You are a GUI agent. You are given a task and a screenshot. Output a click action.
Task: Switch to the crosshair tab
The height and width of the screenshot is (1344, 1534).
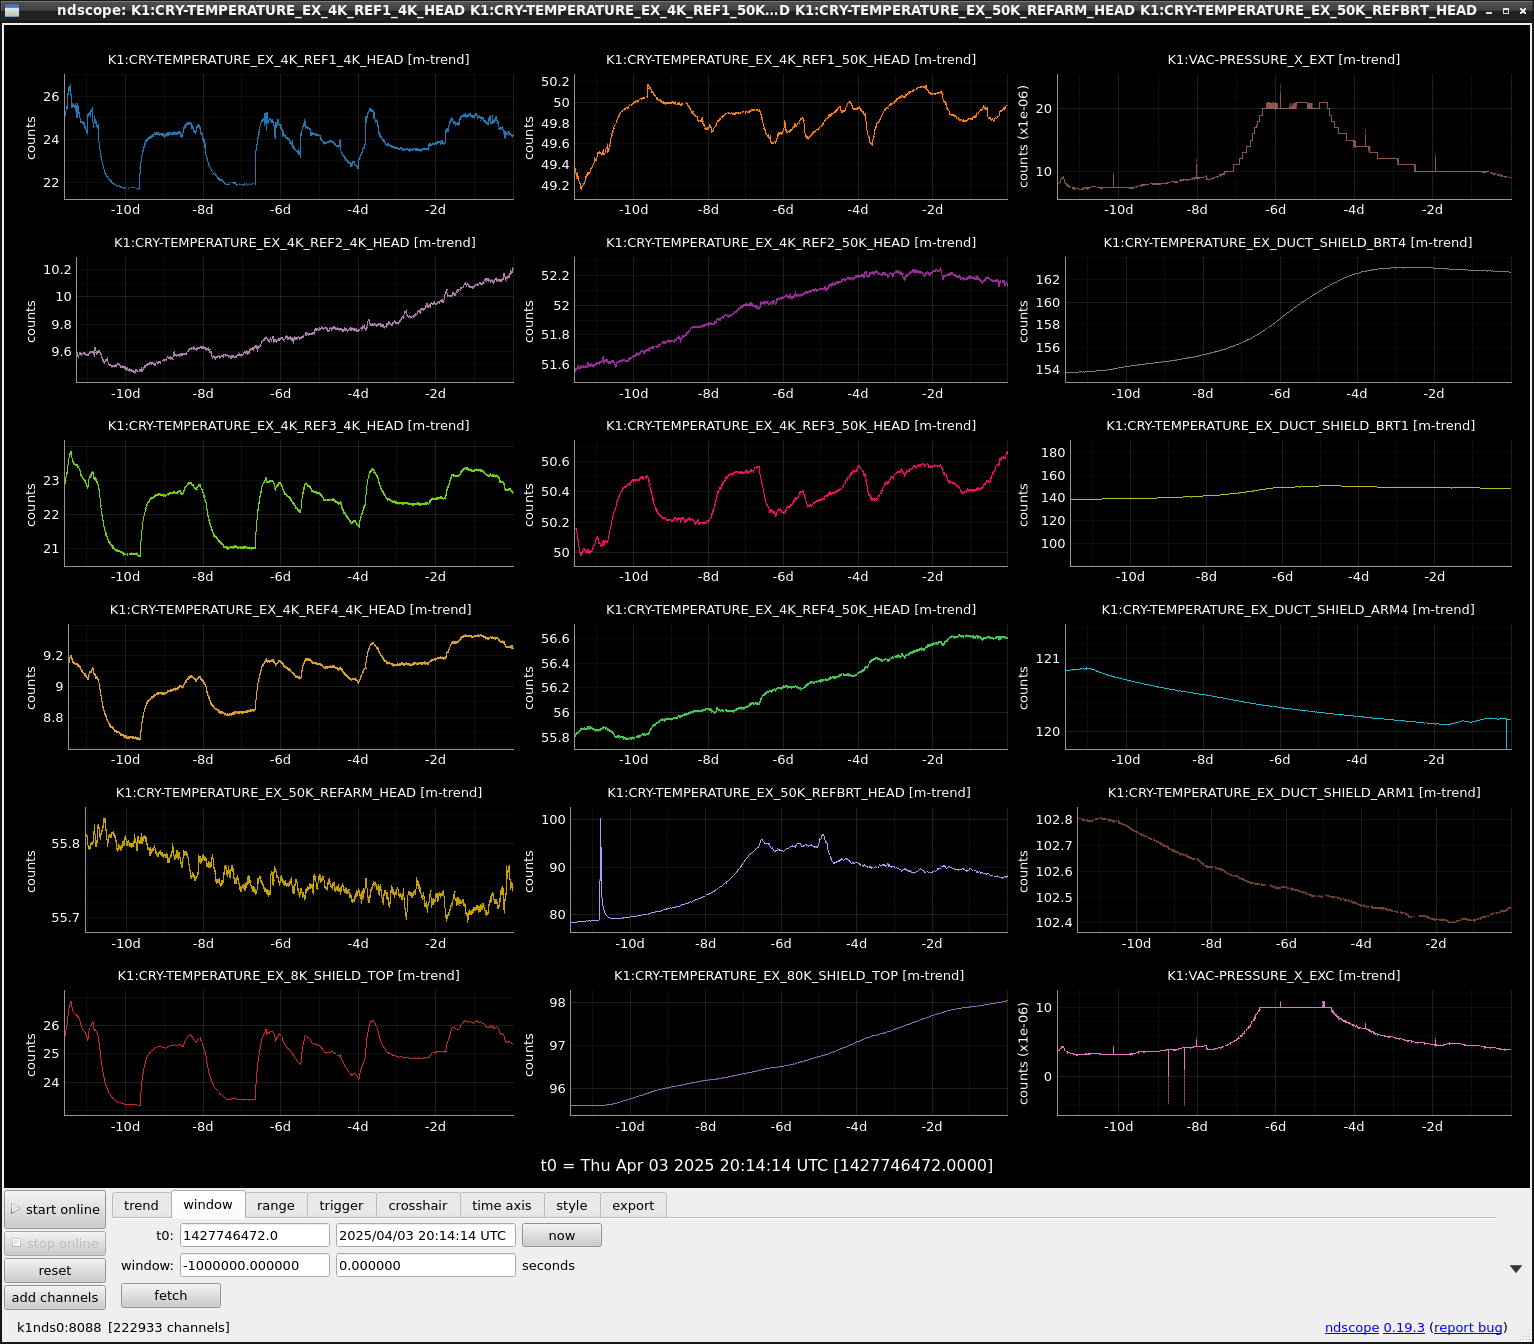pos(418,1205)
